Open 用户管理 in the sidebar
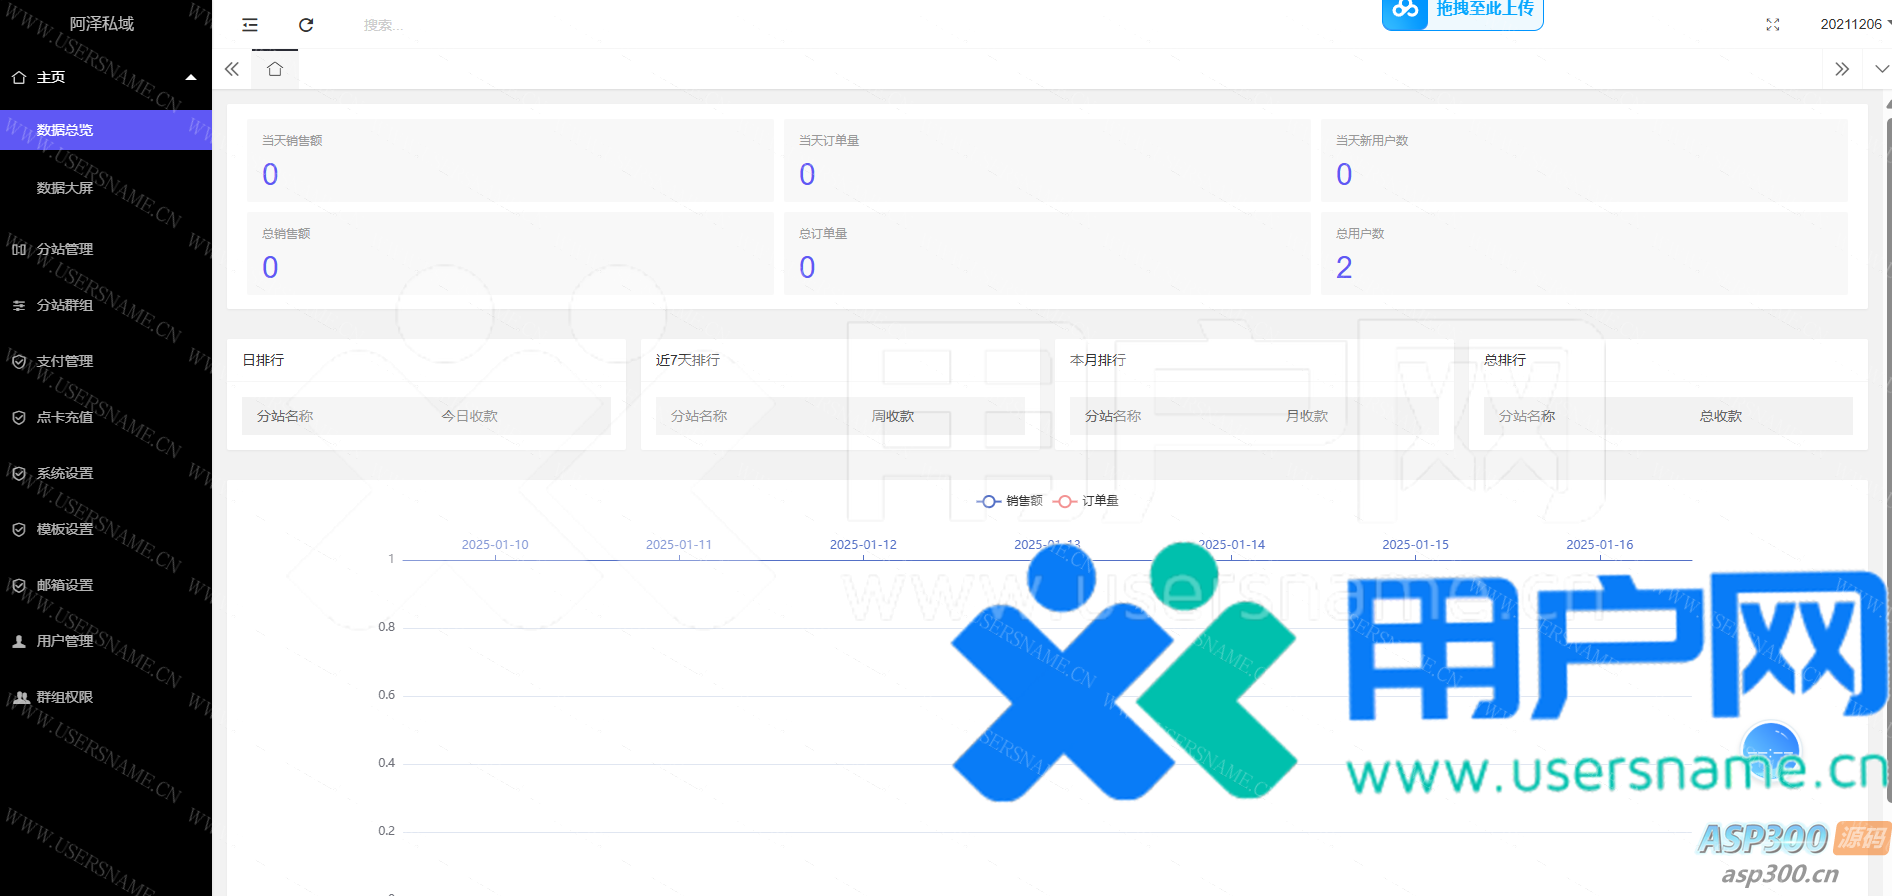 click(x=65, y=641)
